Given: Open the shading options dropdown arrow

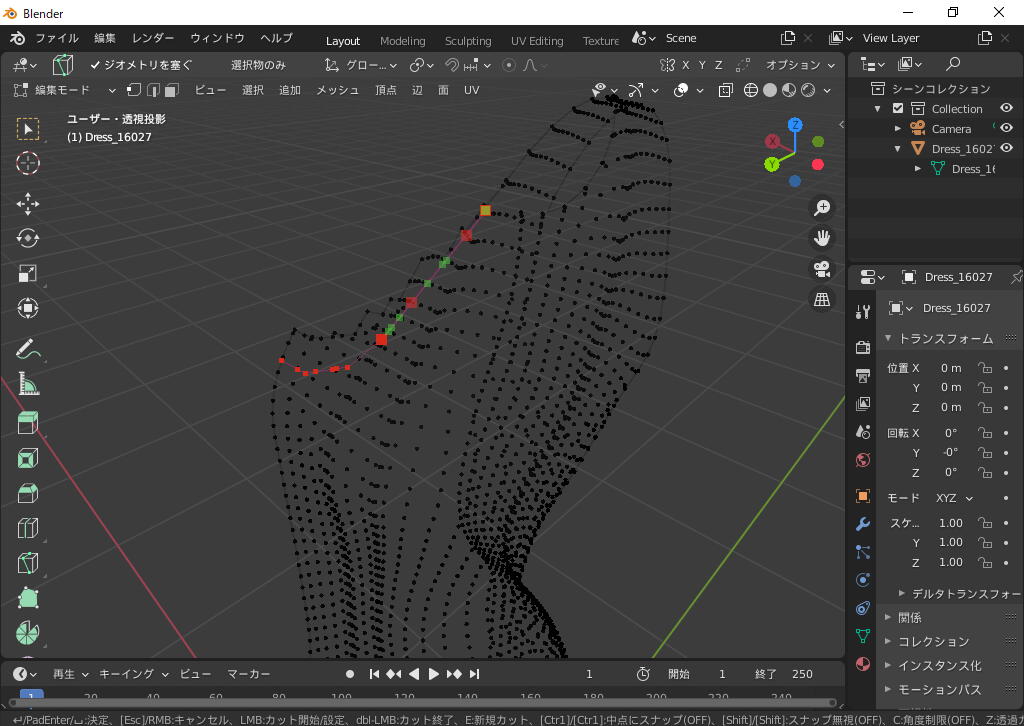Looking at the screenshot, I should pyautogui.click(x=827, y=90).
